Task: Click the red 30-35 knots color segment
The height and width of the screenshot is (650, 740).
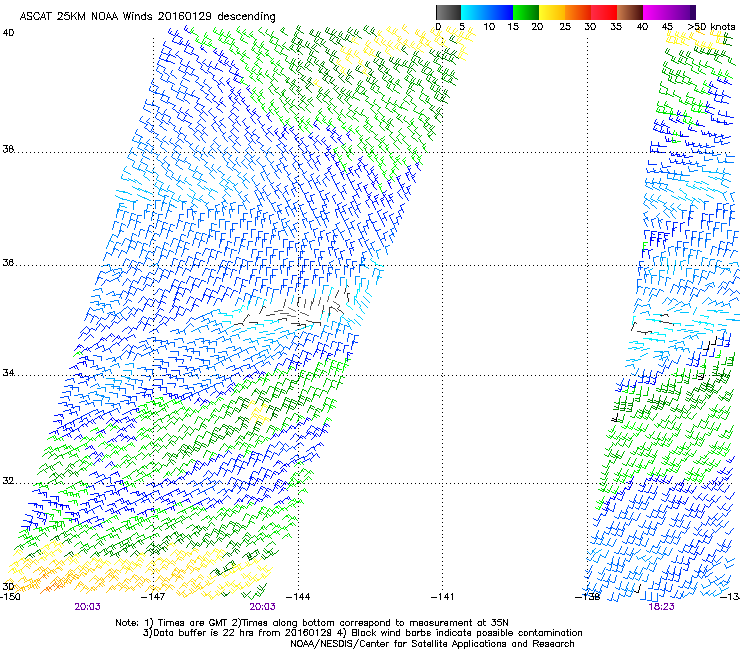Action: pyautogui.click(x=604, y=12)
